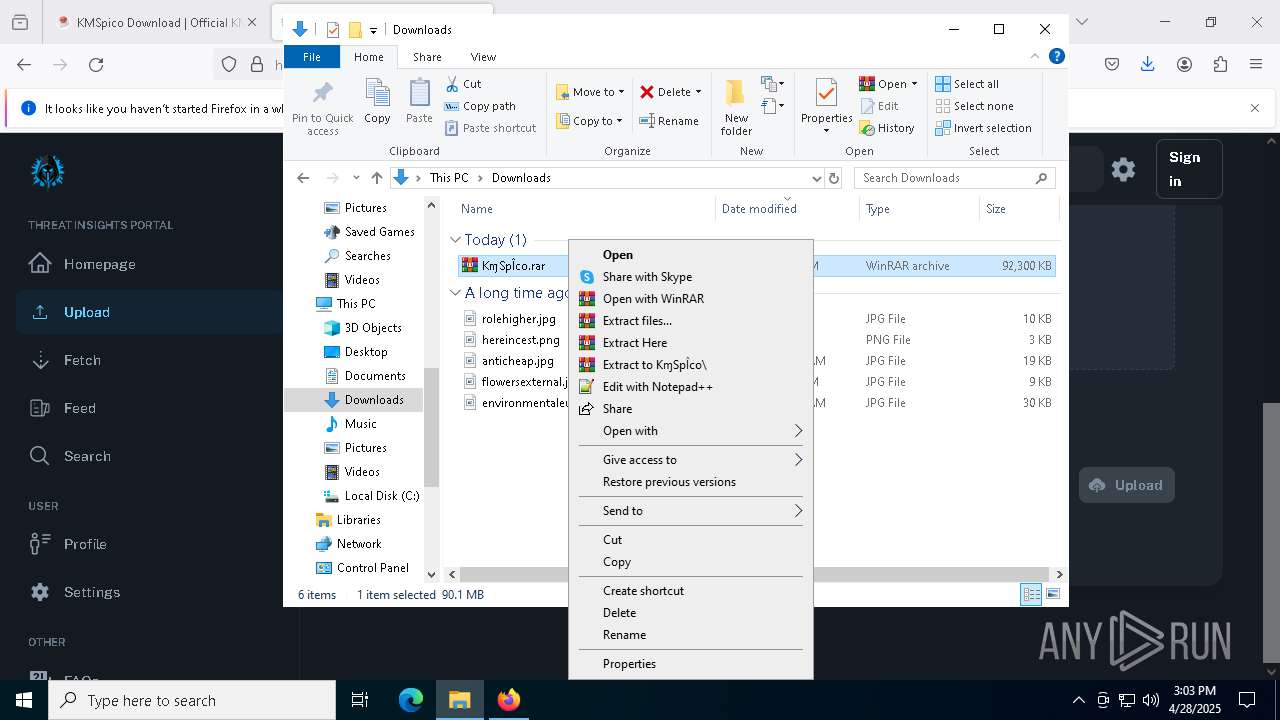This screenshot has width=1280, height=720.
Task: Click Select all in ribbon
Action: pos(967,84)
